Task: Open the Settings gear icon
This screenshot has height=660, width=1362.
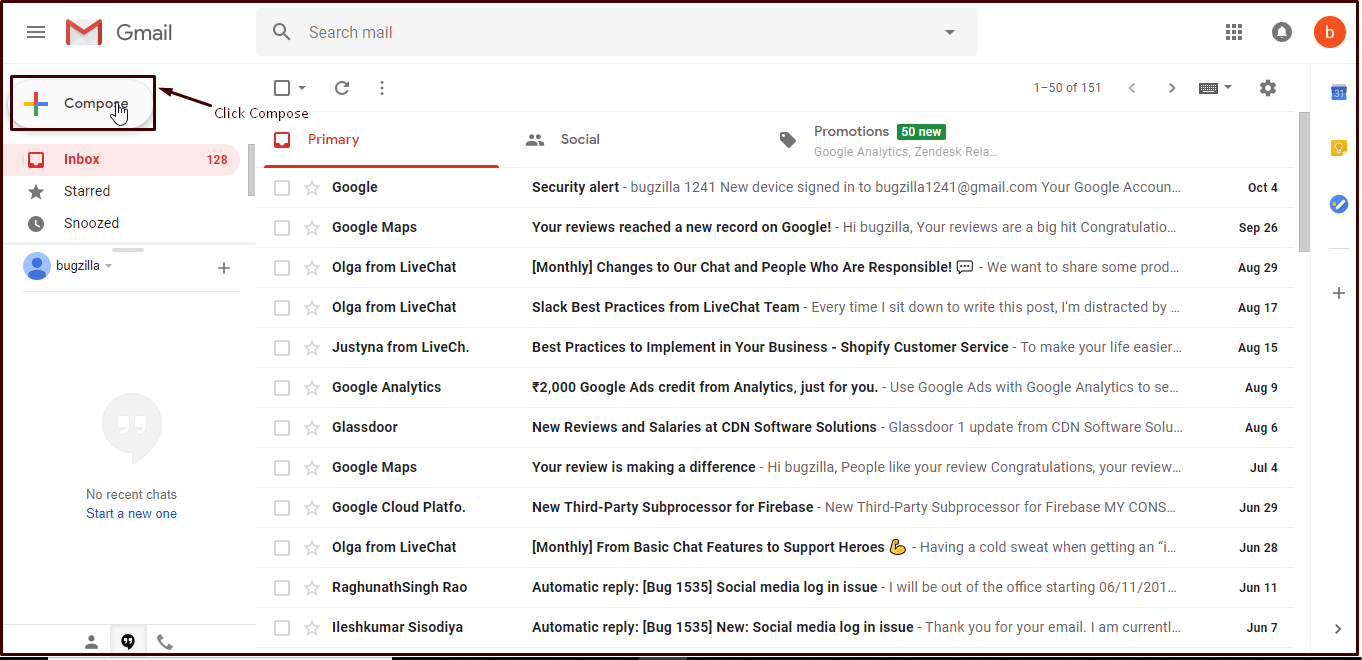Action: click(x=1268, y=88)
